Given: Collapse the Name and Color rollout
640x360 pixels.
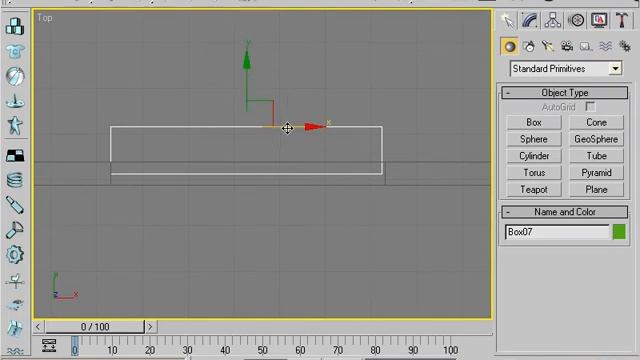Looking at the screenshot, I should point(564,212).
